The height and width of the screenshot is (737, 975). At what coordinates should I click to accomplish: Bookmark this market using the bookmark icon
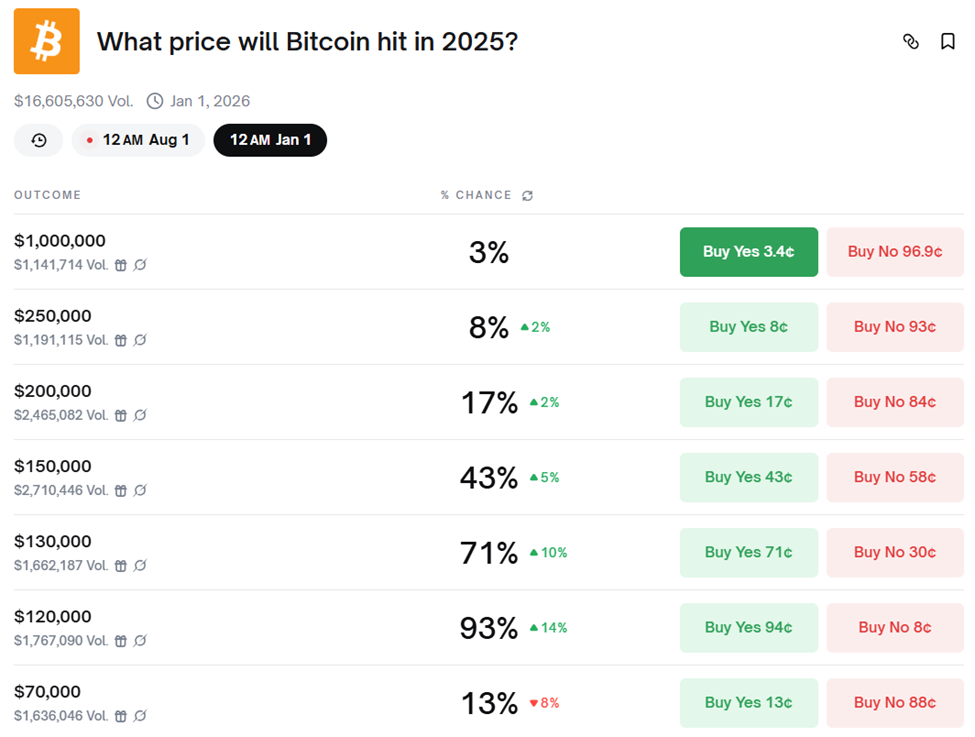click(x=948, y=42)
